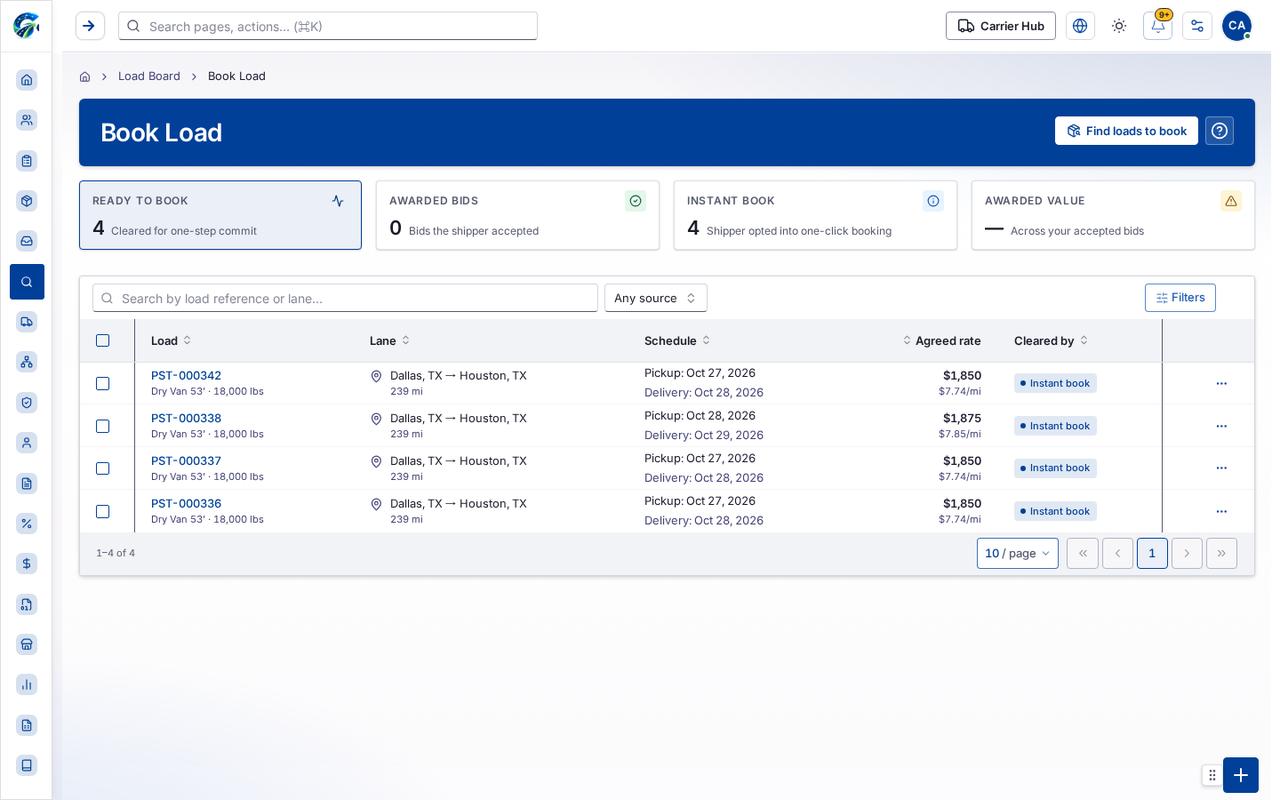The height and width of the screenshot is (800, 1280).
Task: Open the notifications bell
Action: [1158, 26]
